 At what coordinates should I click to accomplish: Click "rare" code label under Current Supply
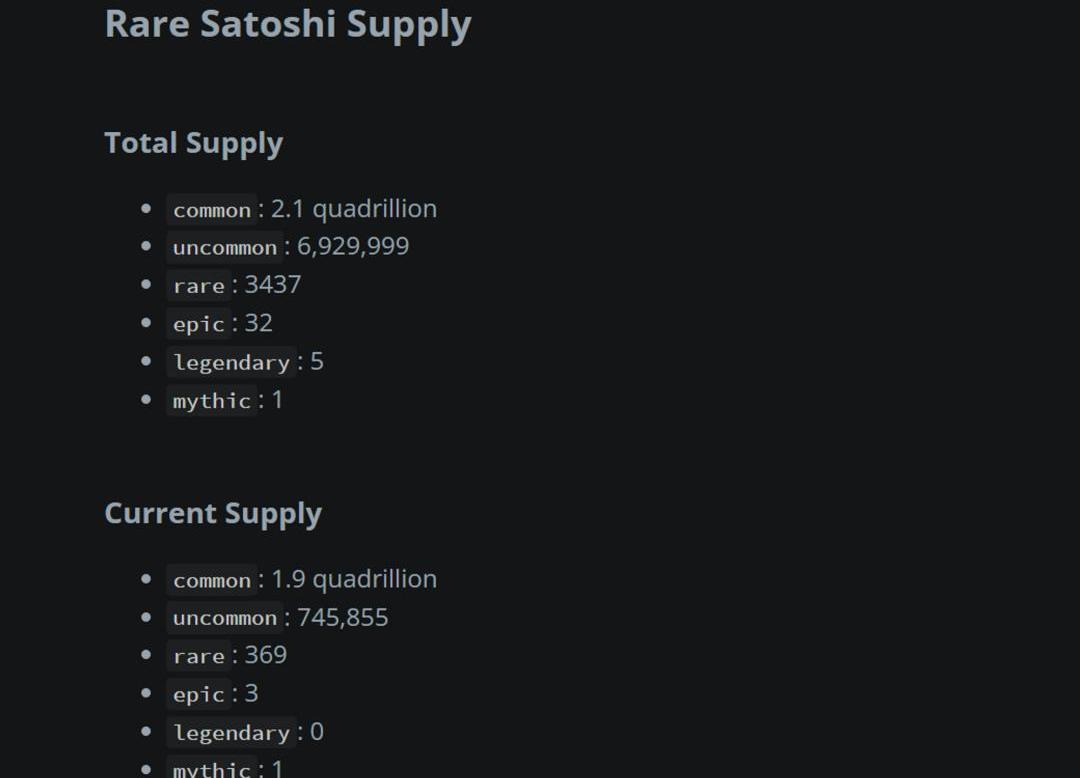click(199, 656)
